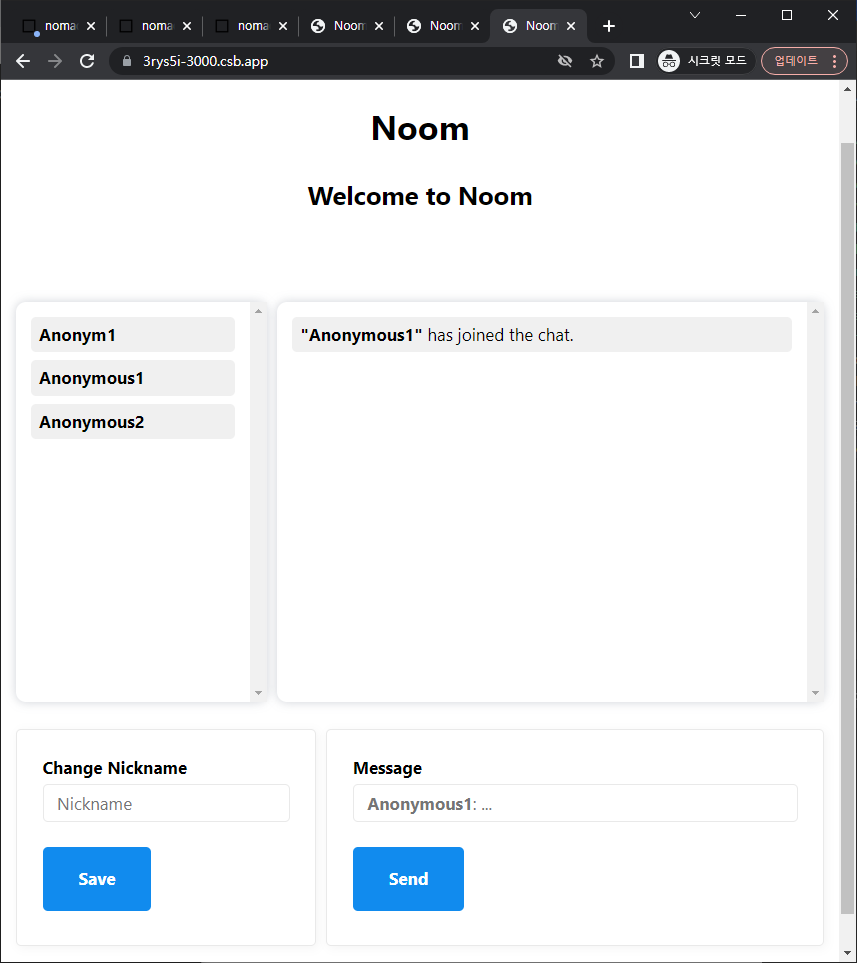857x963 pixels.
Task: Click the back navigation arrow
Action: (x=23, y=61)
